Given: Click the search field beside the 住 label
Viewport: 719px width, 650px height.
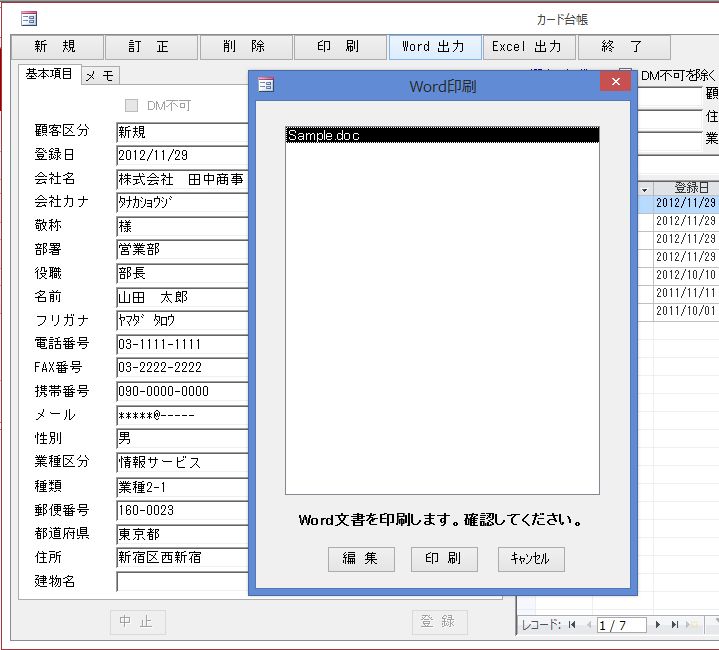Looking at the screenshot, I should (x=670, y=118).
